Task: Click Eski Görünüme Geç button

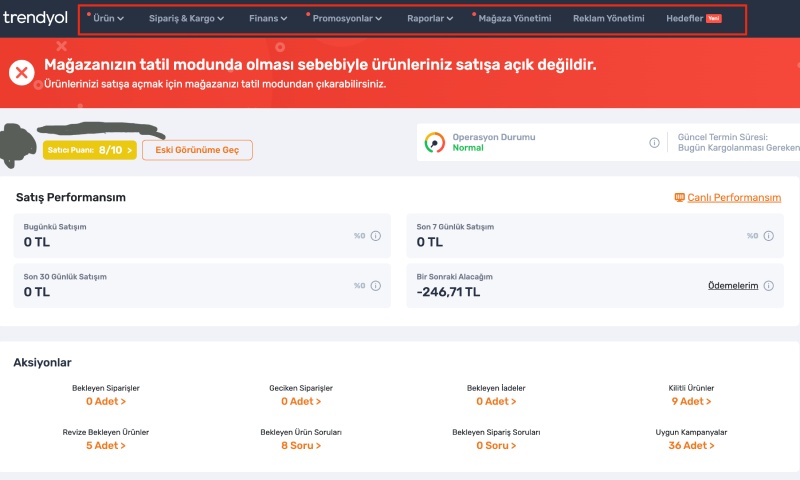Action: [x=197, y=150]
